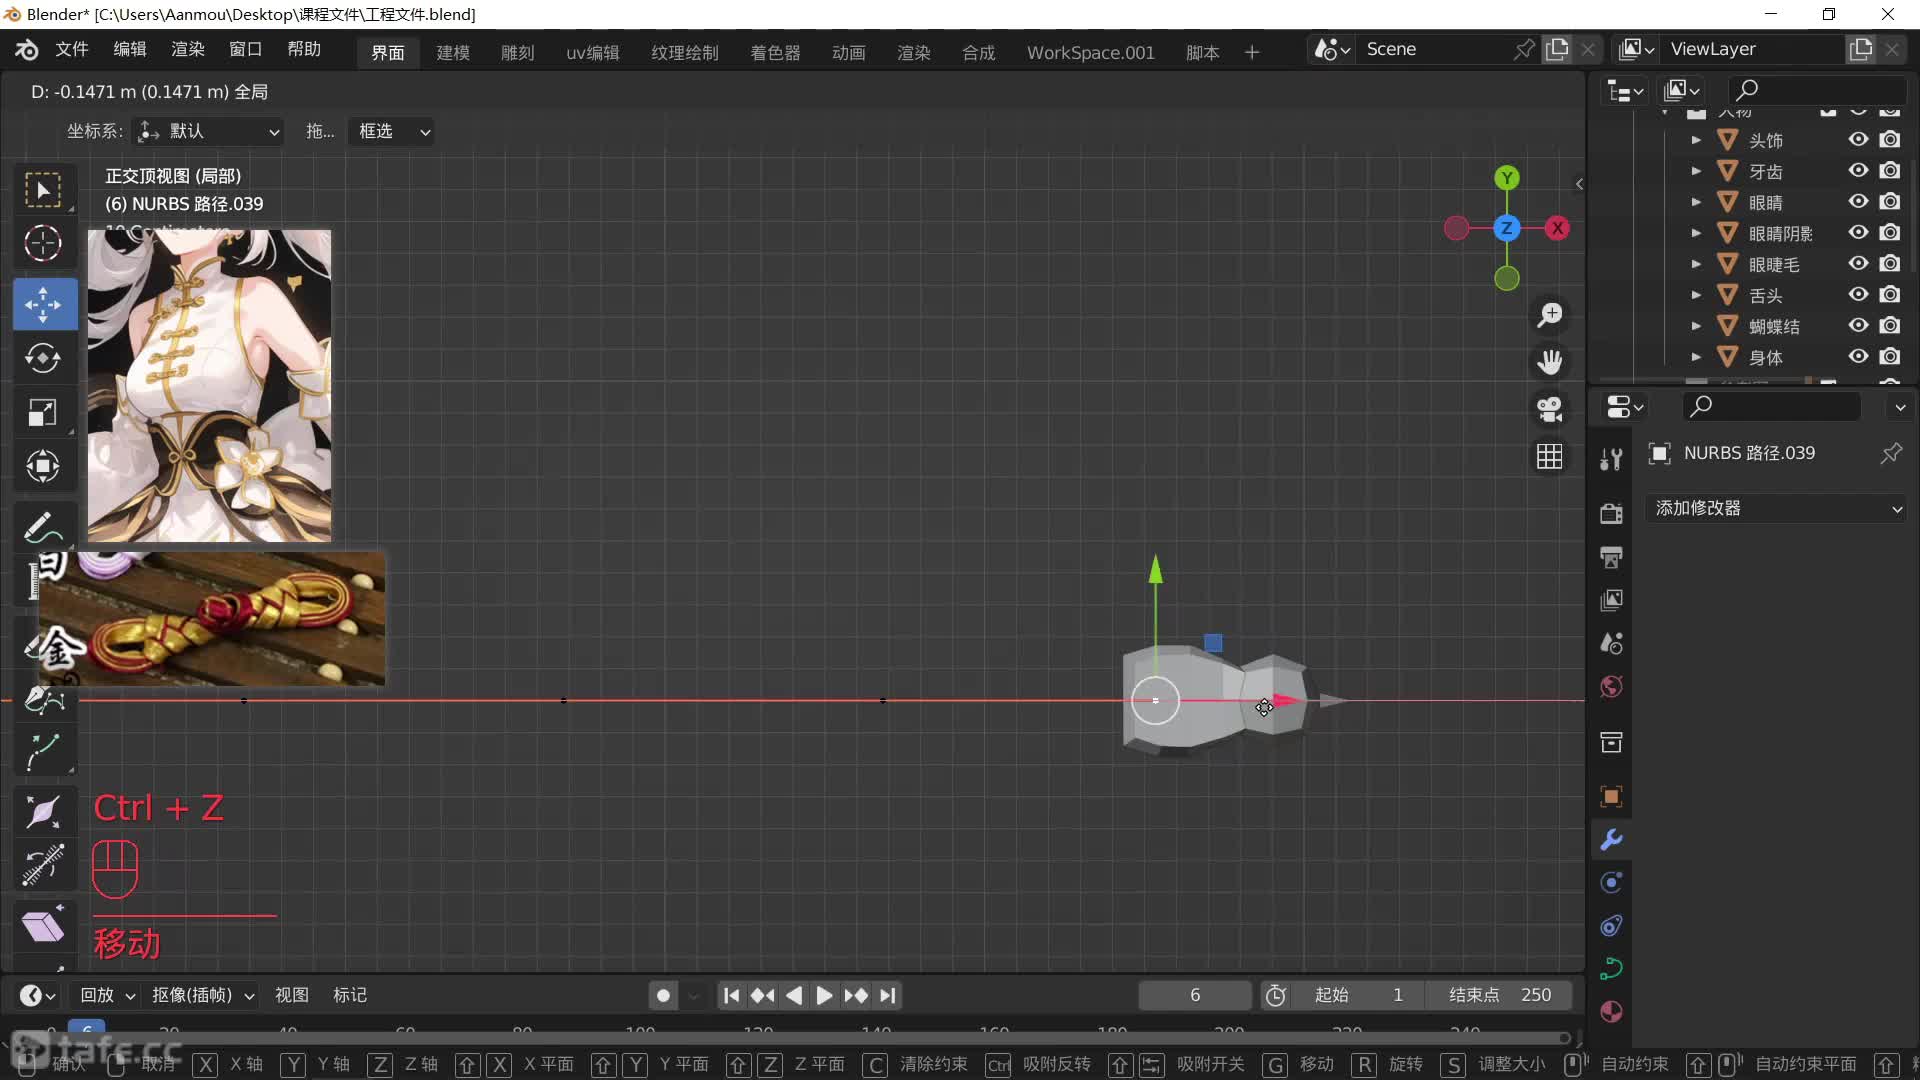Image resolution: width=1920 pixels, height=1080 pixels.
Task: Switch orthographic/perspective grid icon
Action: [x=1550, y=456]
